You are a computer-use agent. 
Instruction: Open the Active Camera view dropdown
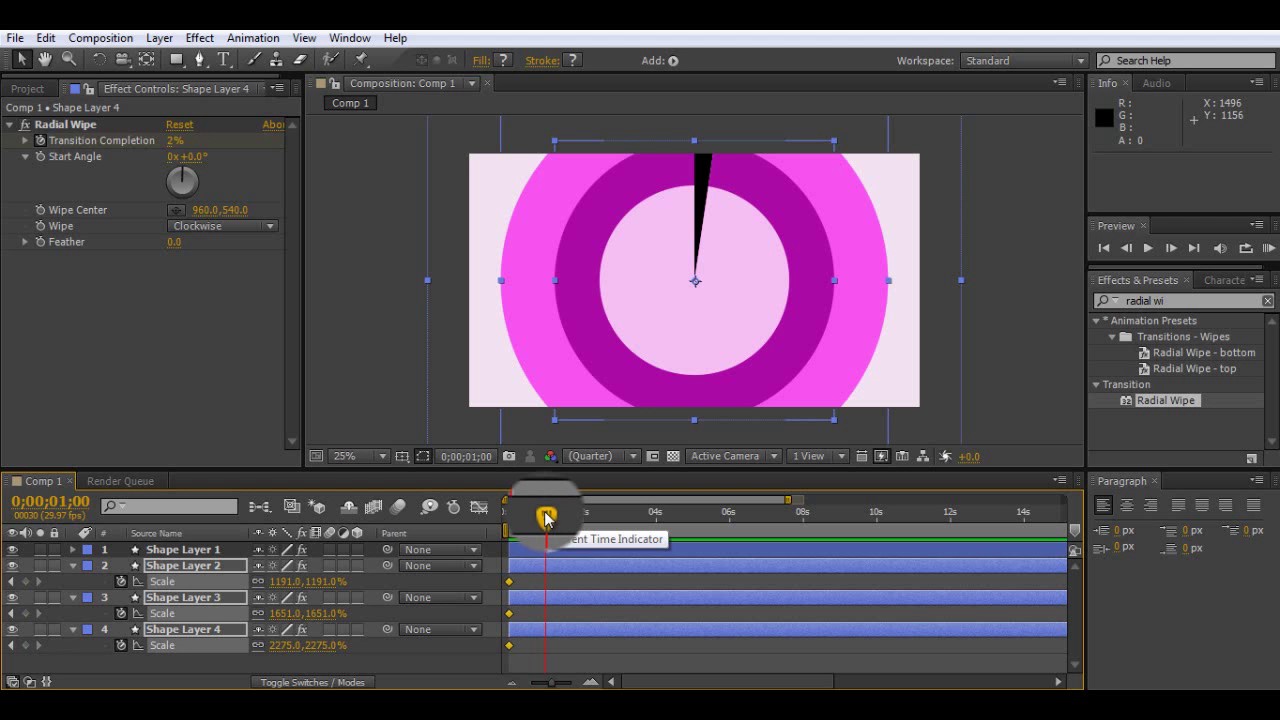(733, 457)
